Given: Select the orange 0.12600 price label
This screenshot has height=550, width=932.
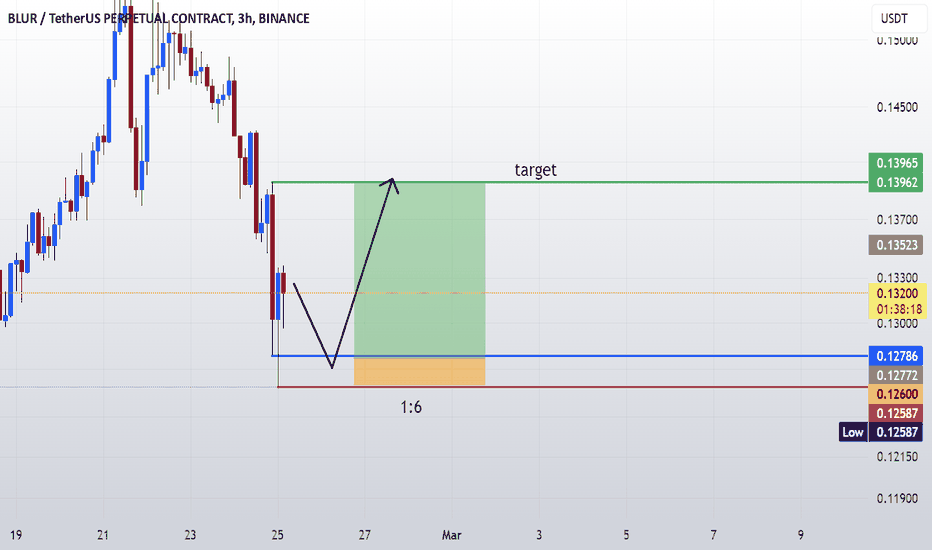Looking at the screenshot, I should point(896,394).
